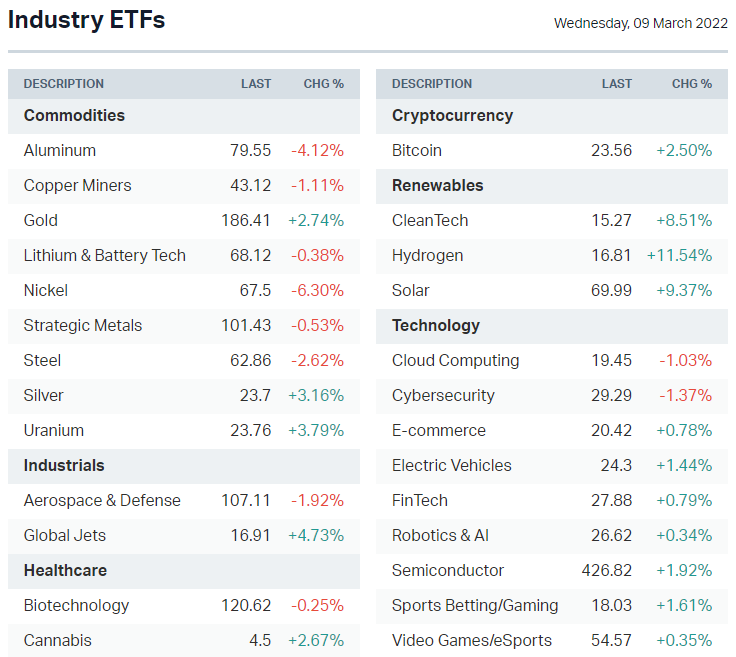Click the left table DESCRIPTION header
Viewport: 736px width, 657px height.
64,84
